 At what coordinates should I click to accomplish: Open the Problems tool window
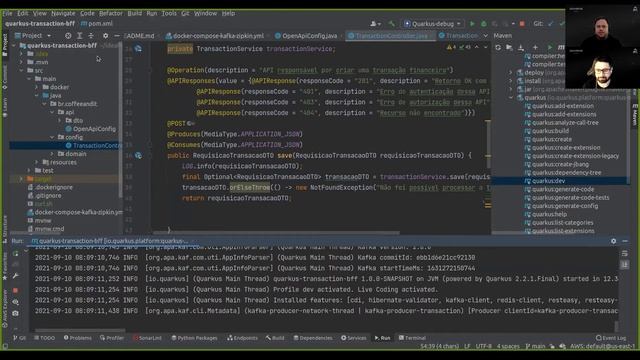click(78, 338)
